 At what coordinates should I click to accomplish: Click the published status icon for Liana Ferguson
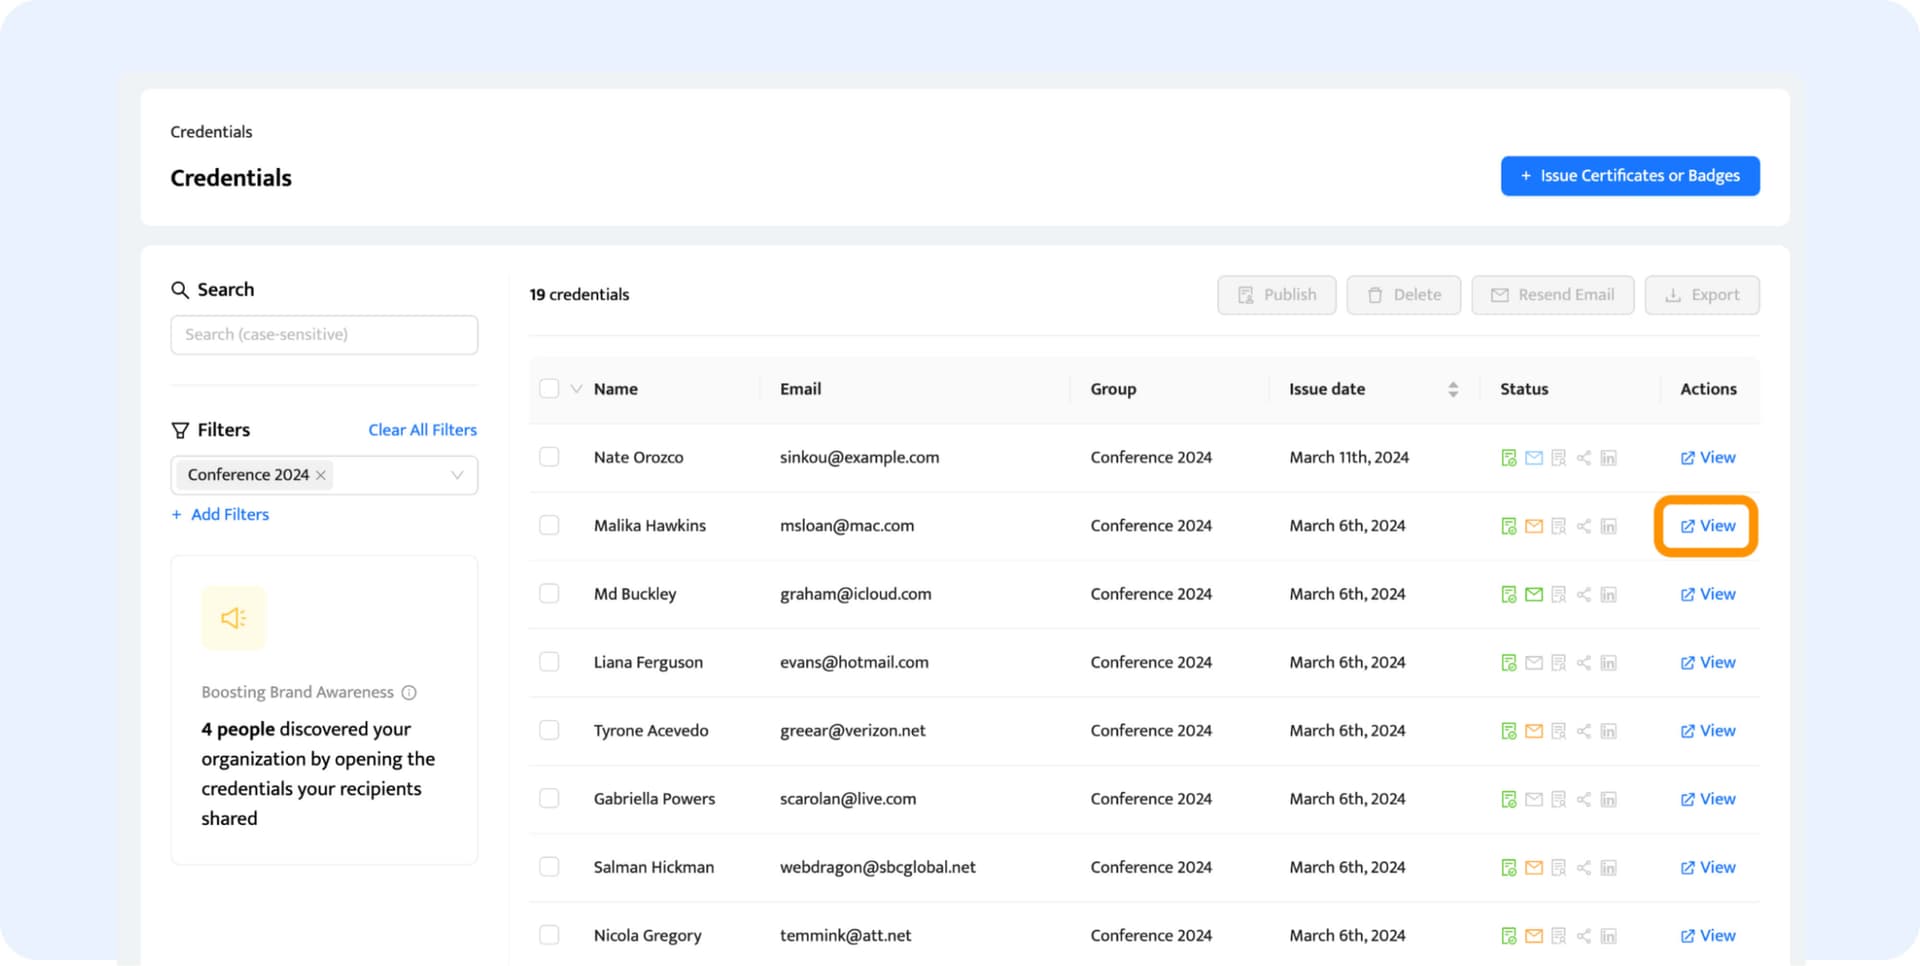click(x=1508, y=663)
